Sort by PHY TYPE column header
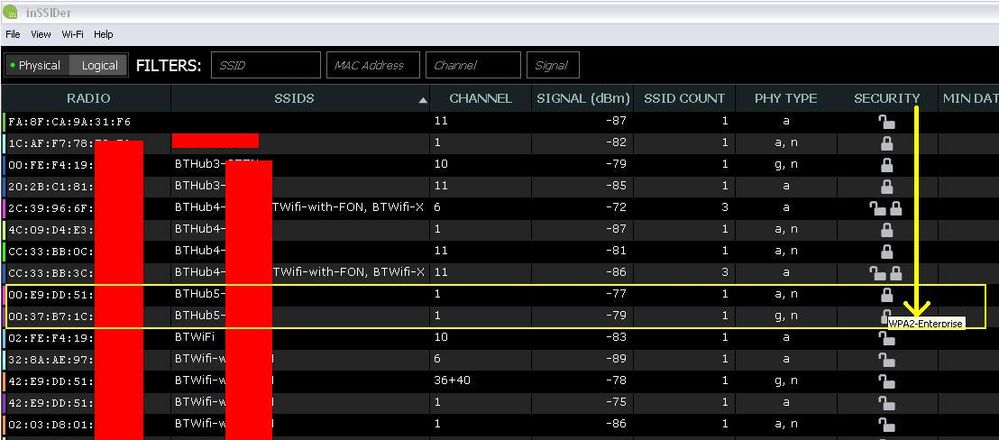Viewport: 999px width, 440px height. pos(786,99)
